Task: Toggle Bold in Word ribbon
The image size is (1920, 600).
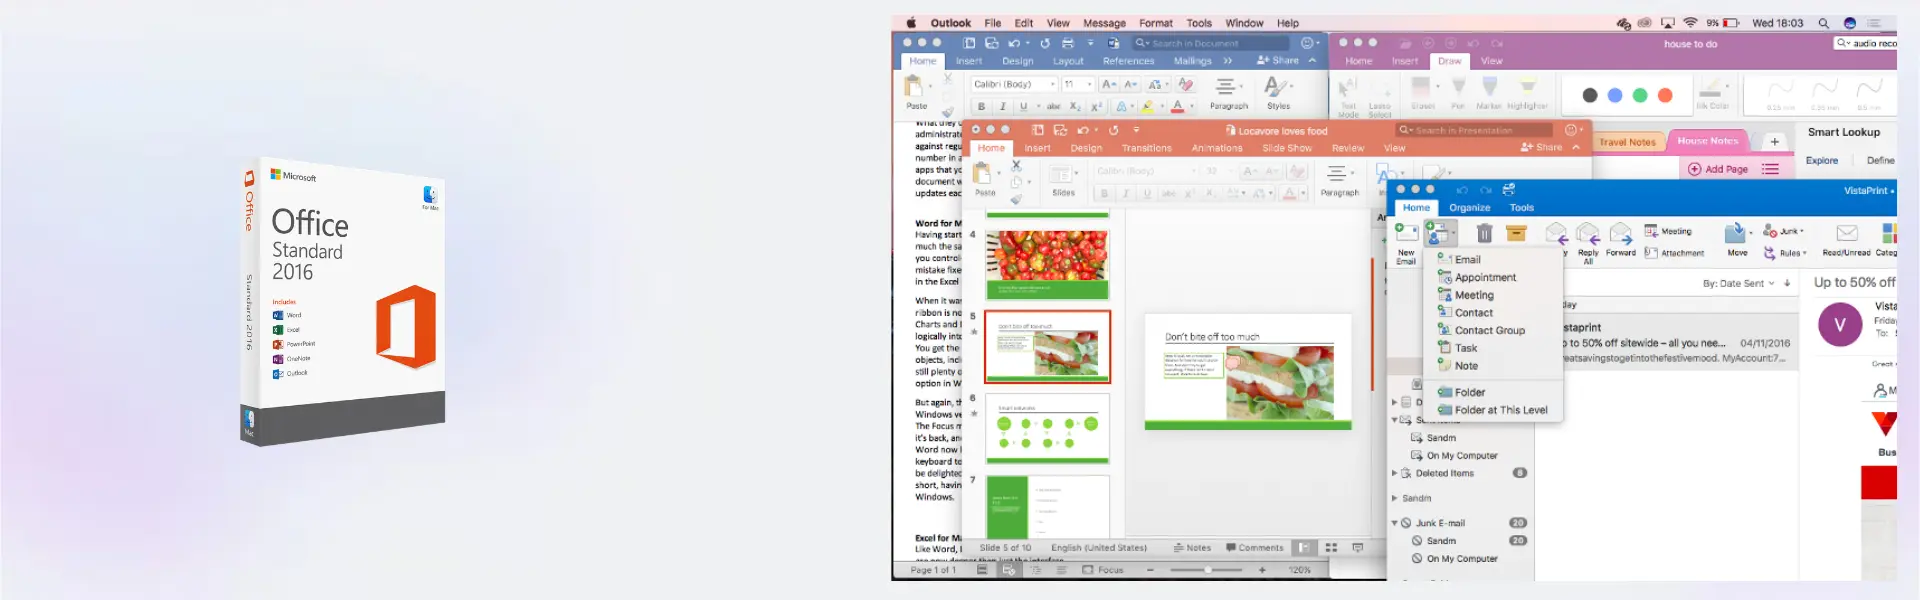Action: point(982,106)
